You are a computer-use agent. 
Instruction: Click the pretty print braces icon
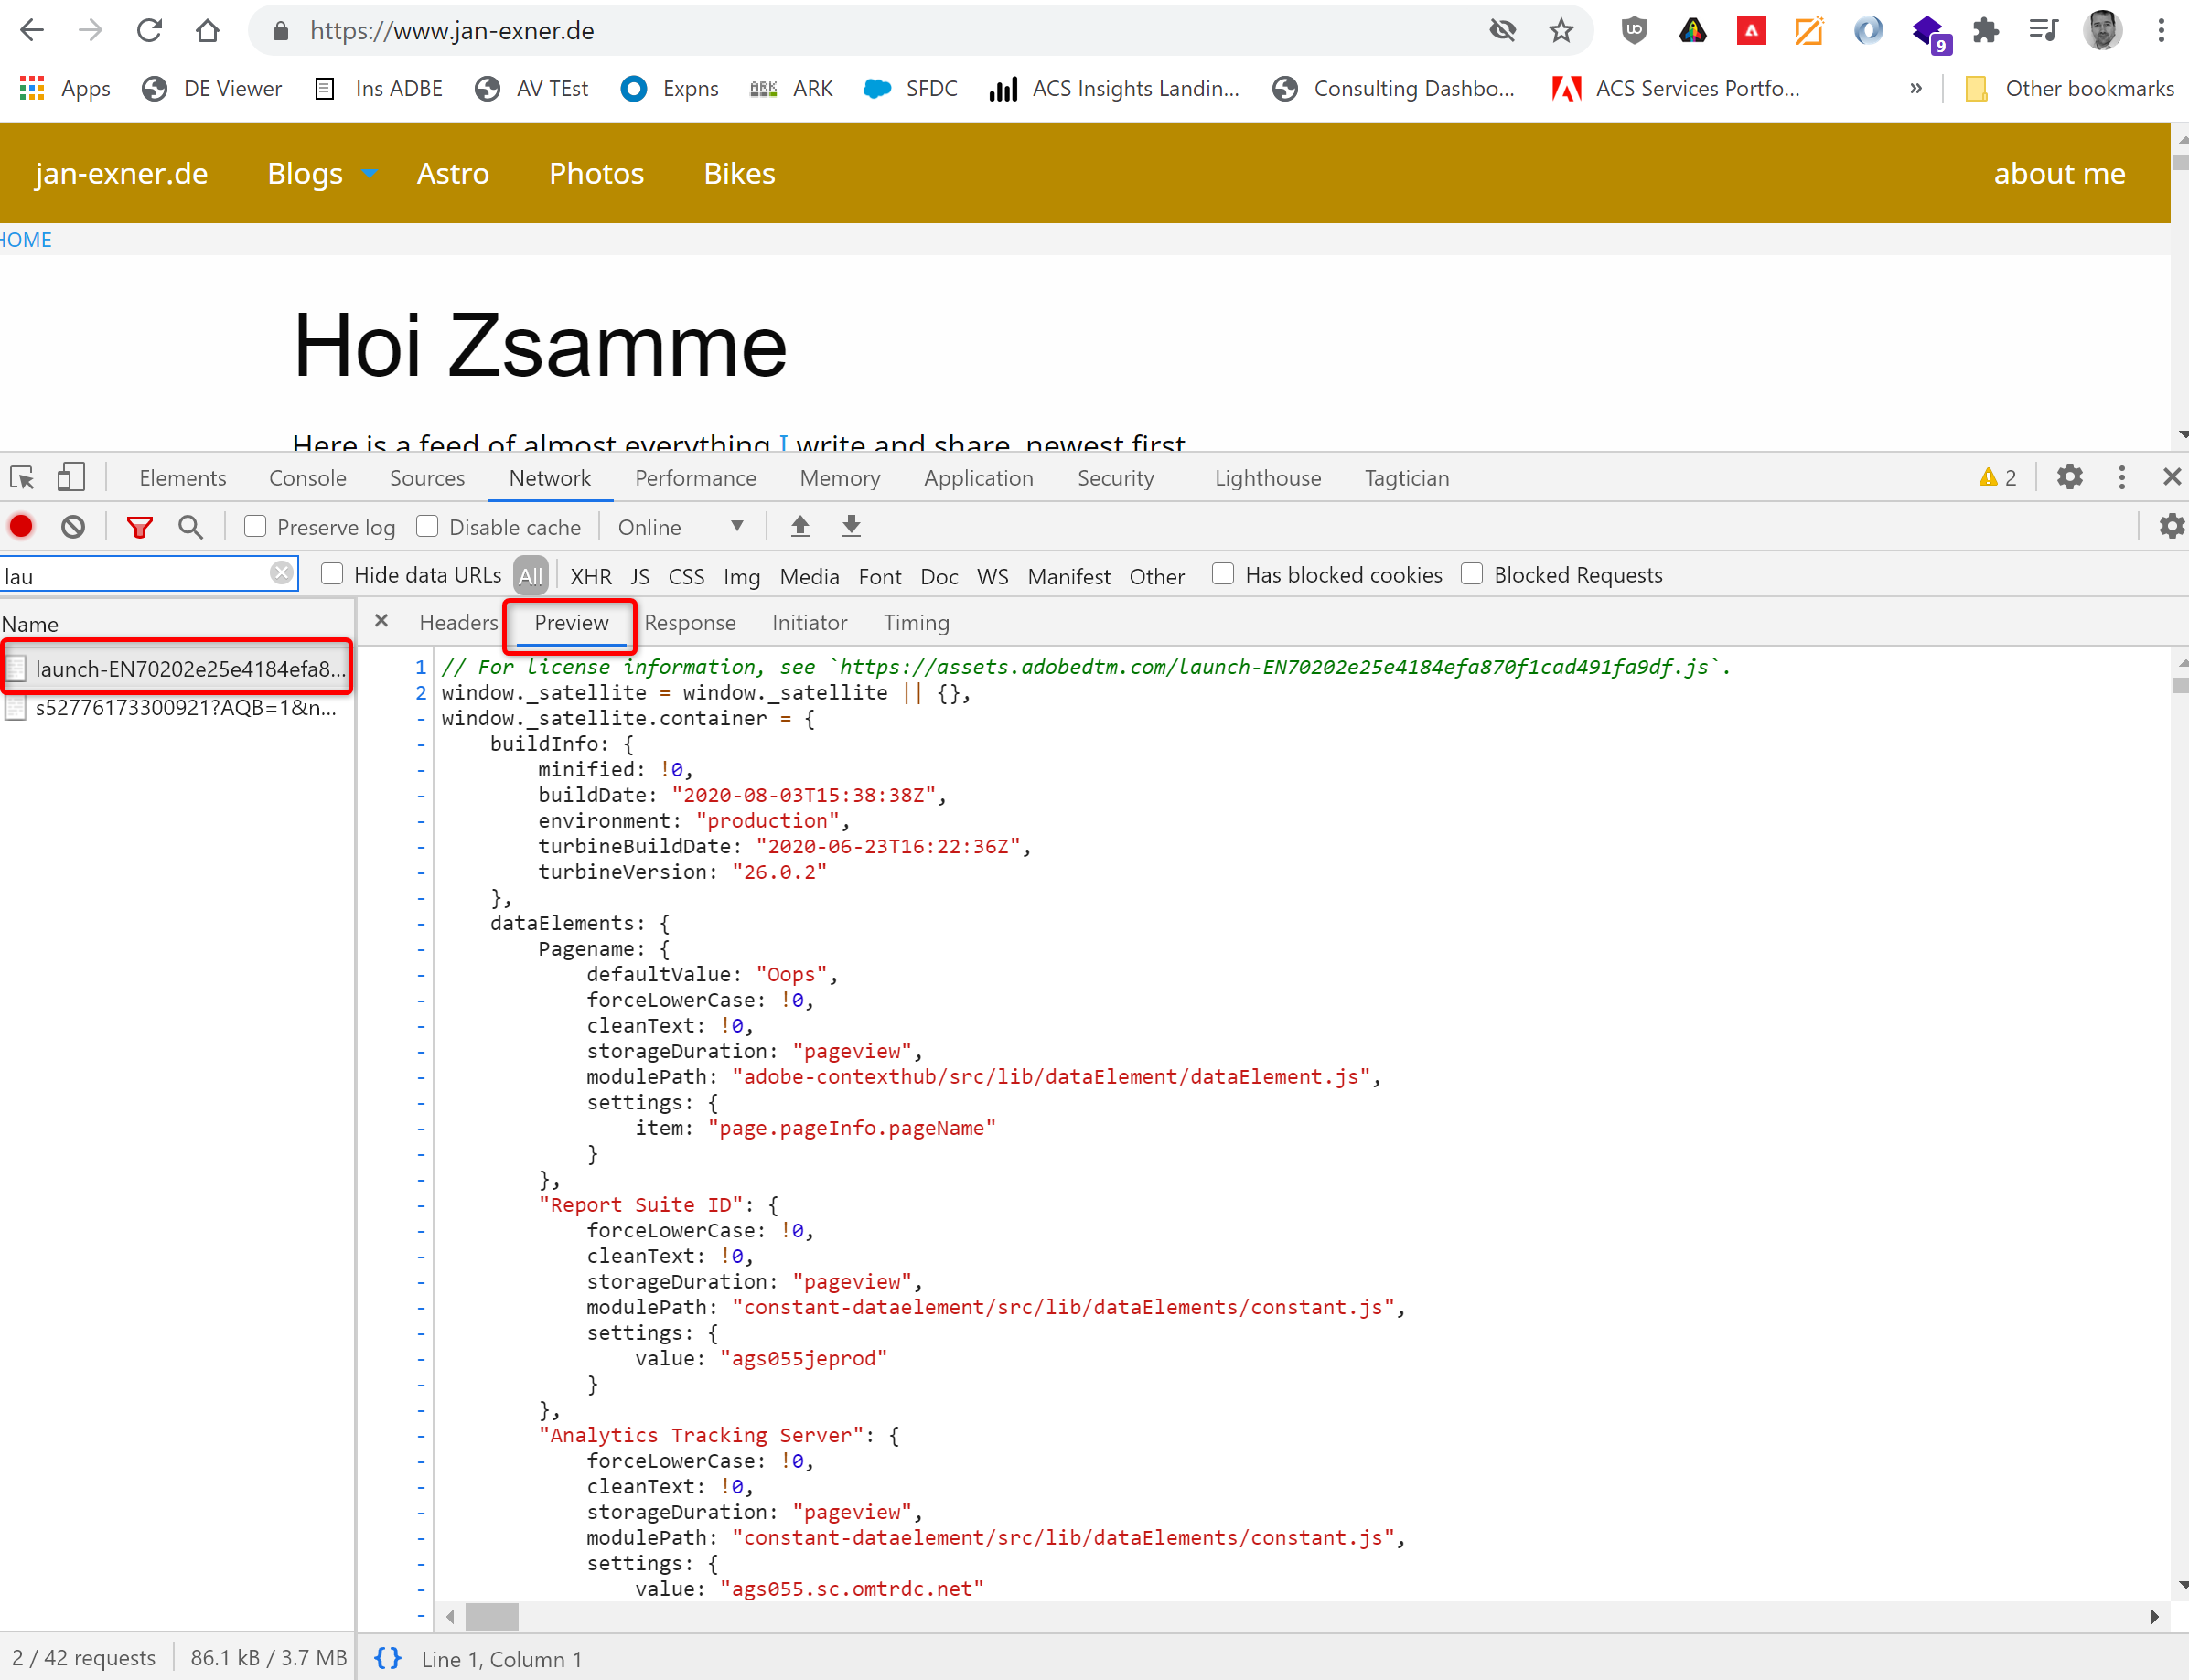point(388,1658)
